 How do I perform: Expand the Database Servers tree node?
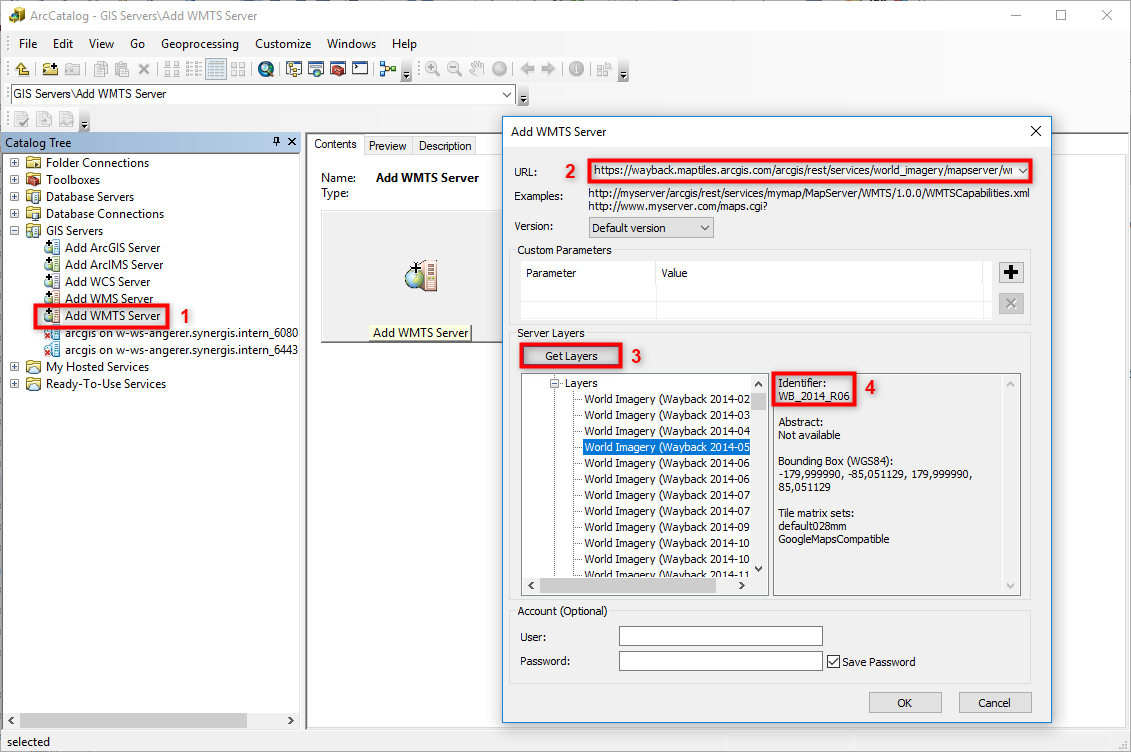tap(12, 196)
